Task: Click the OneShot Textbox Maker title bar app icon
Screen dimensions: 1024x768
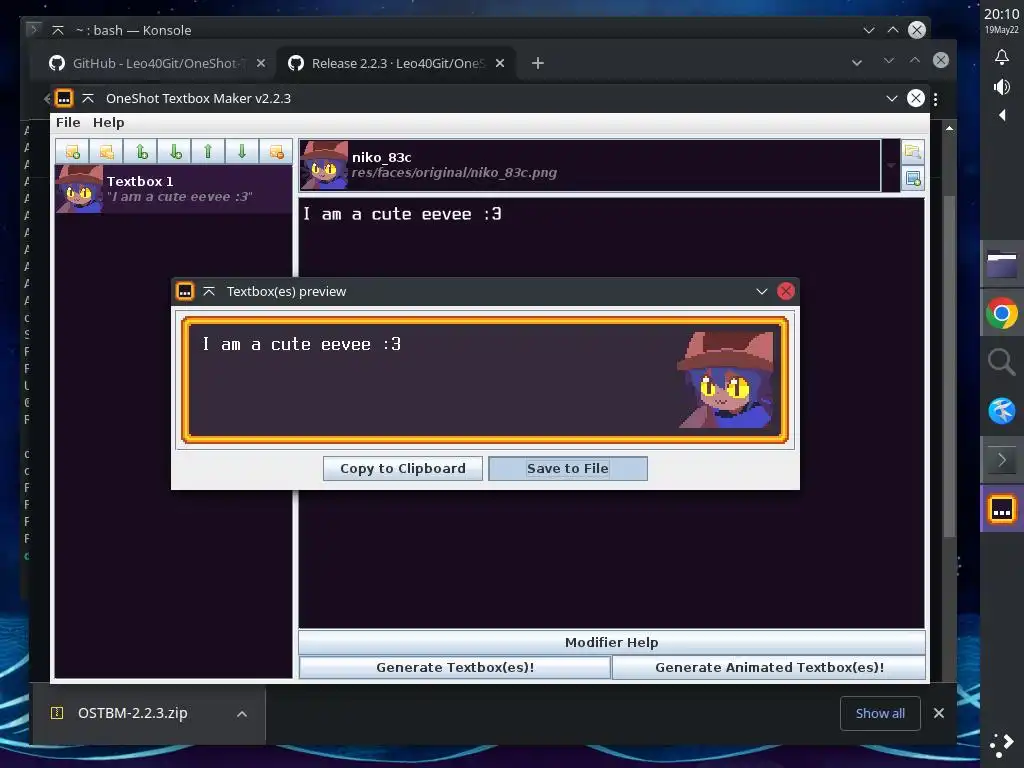Action: pos(64,98)
